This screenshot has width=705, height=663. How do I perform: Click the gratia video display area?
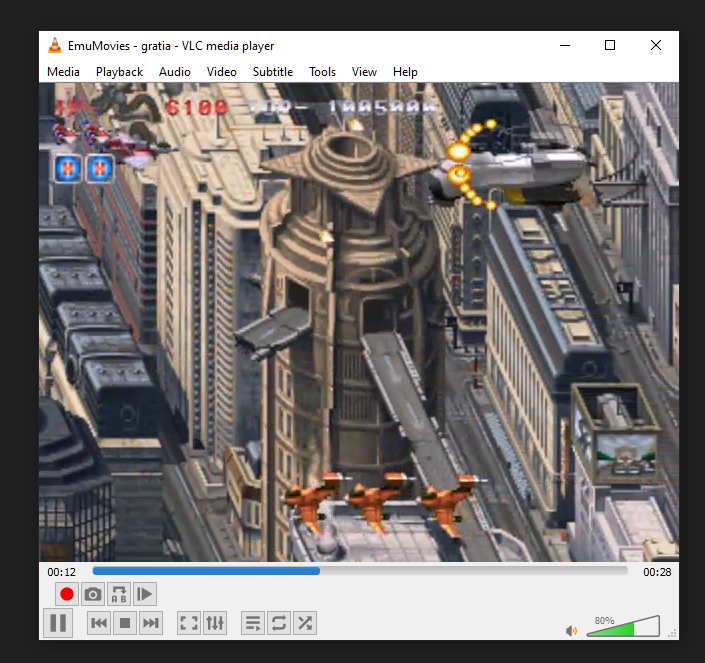pos(359,322)
